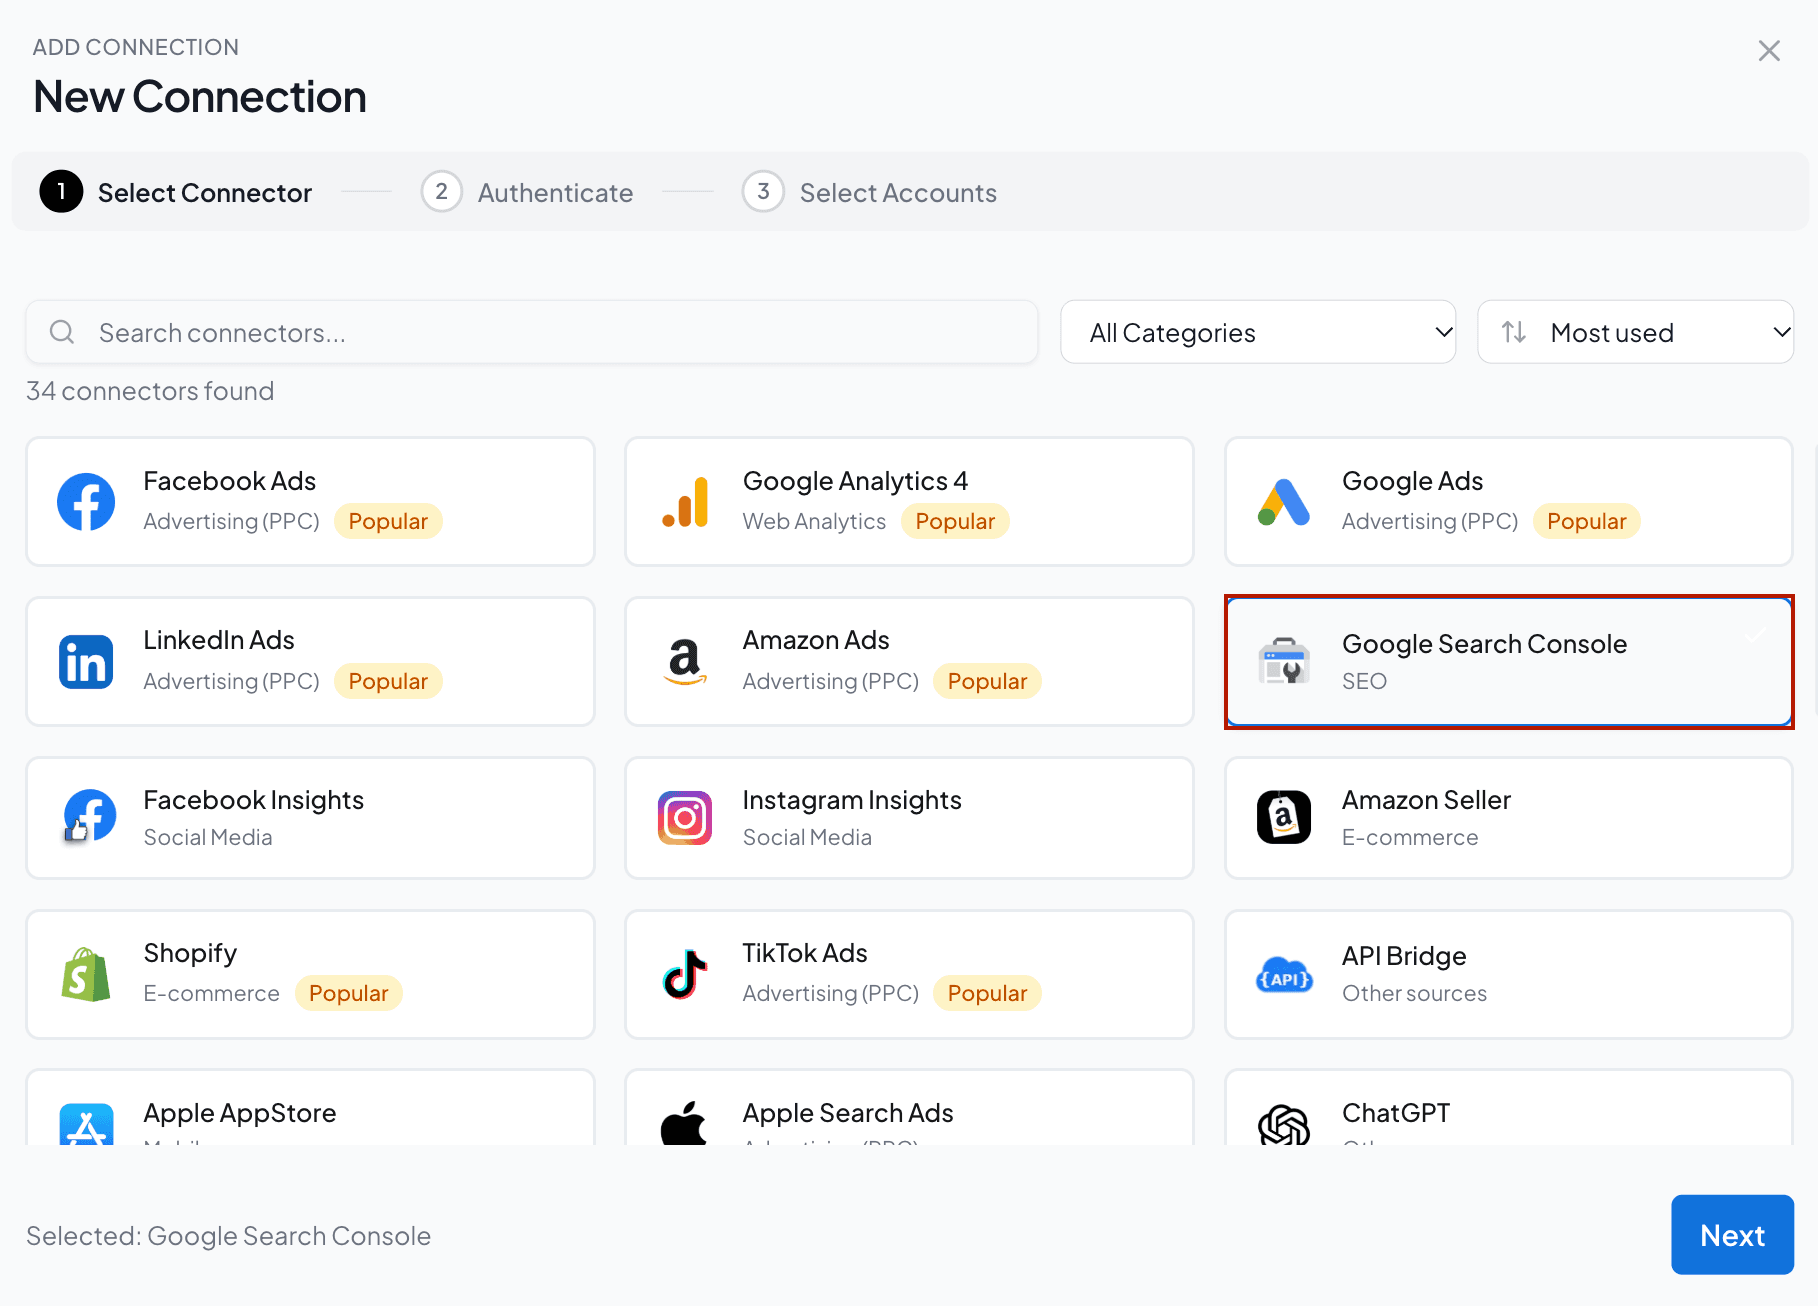Select the Google Analytics 4 title
This screenshot has width=1818, height=1306.
(855, 481)
